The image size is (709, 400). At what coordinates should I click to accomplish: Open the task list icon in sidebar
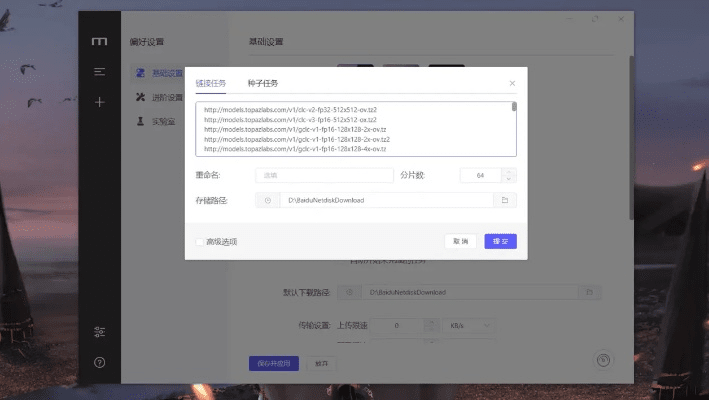click(x=99, y=72)
